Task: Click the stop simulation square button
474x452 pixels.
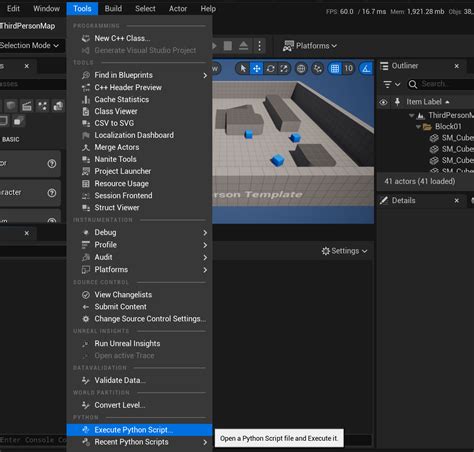Action: 228,46
